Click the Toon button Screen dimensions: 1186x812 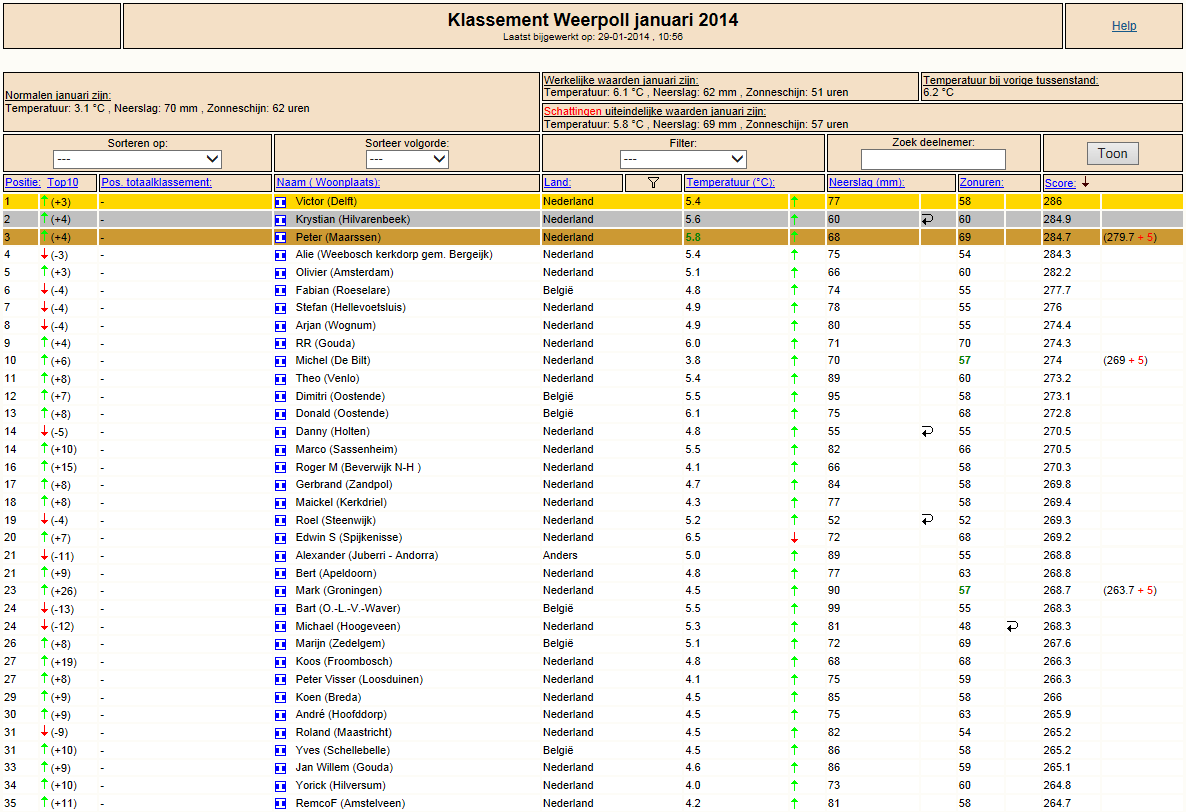pos(1113,154)
